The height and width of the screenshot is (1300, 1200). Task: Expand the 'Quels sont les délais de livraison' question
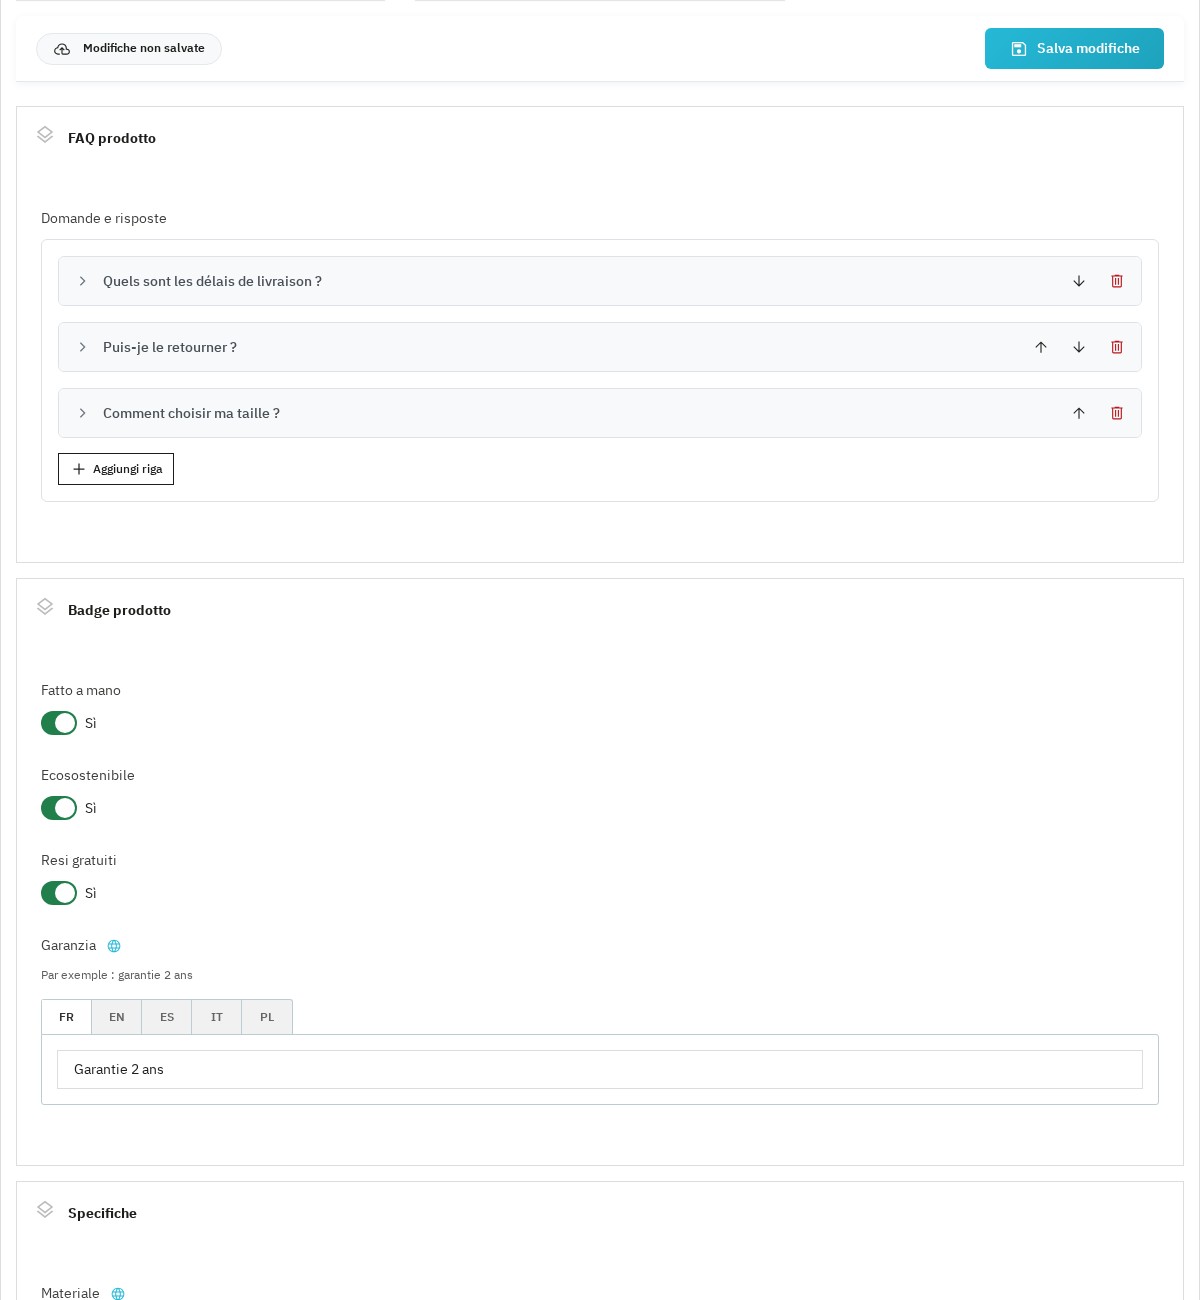click(83, 281)
